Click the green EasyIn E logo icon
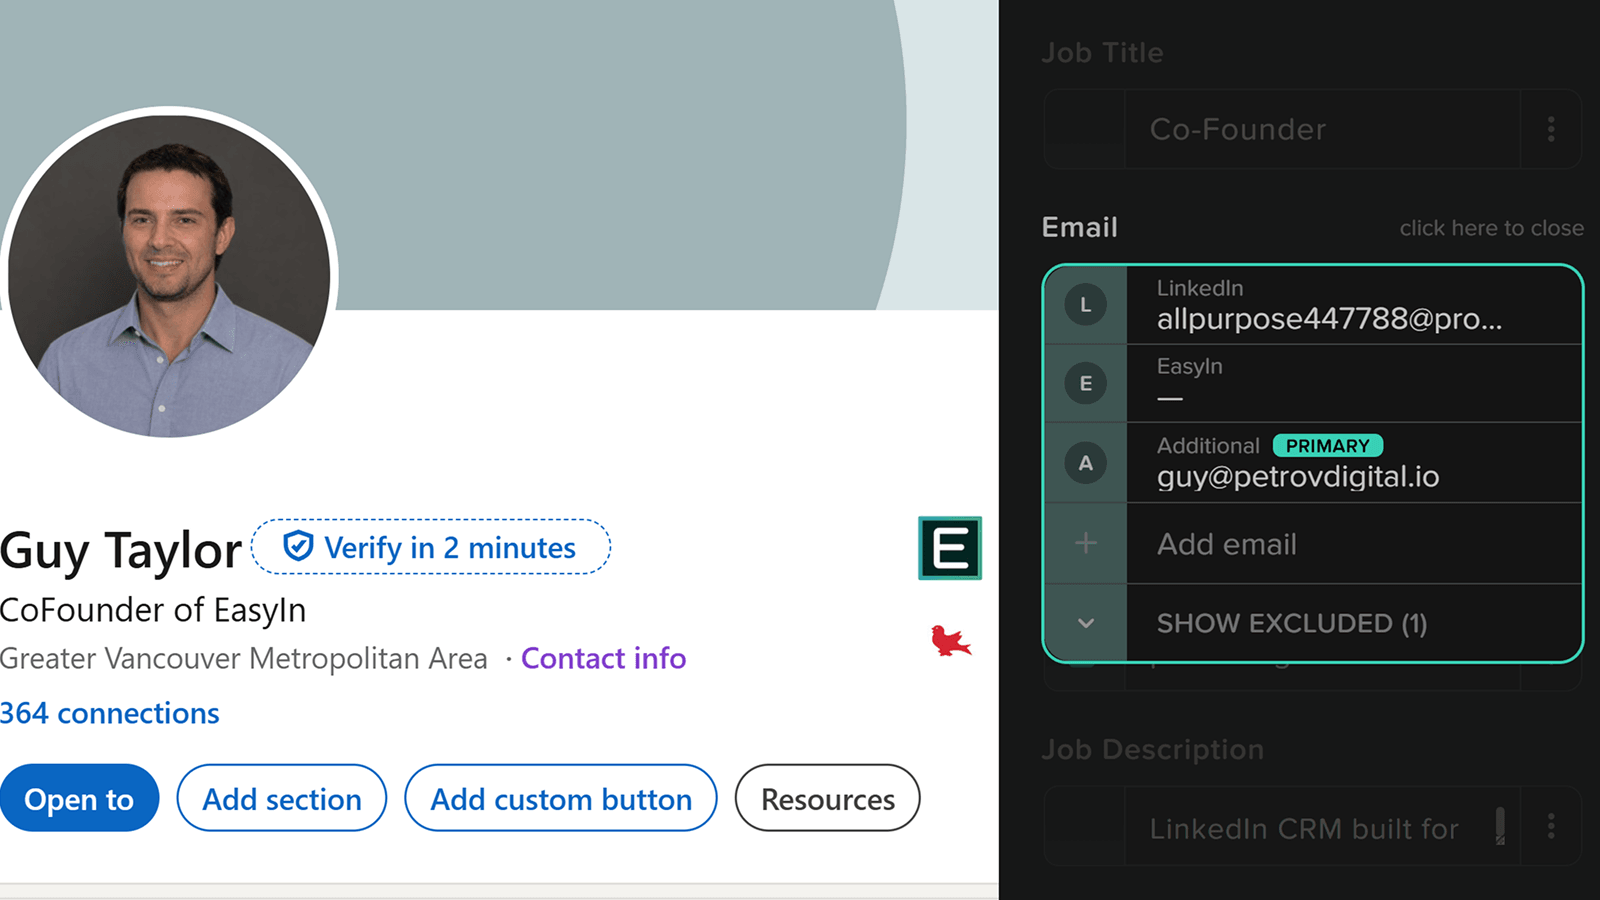This screenshot has width=1600, height=900. [x=950, y=548]
